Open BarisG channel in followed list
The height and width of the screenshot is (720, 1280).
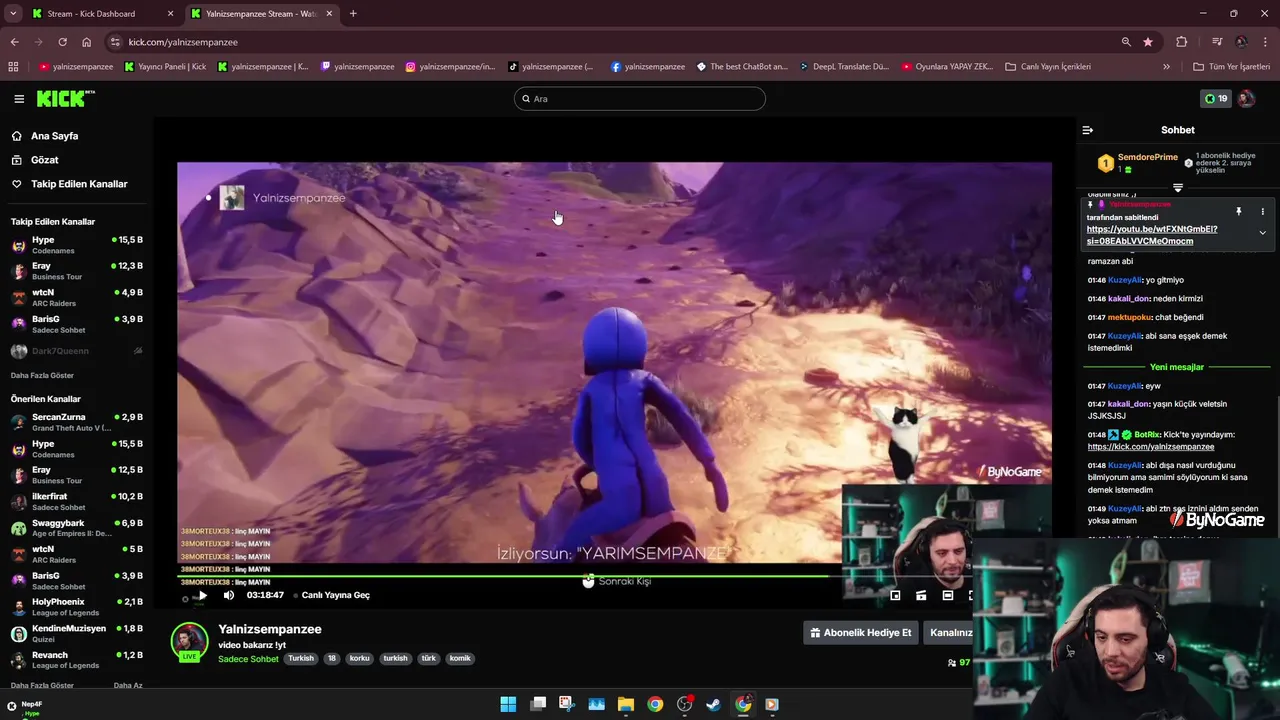77,324
